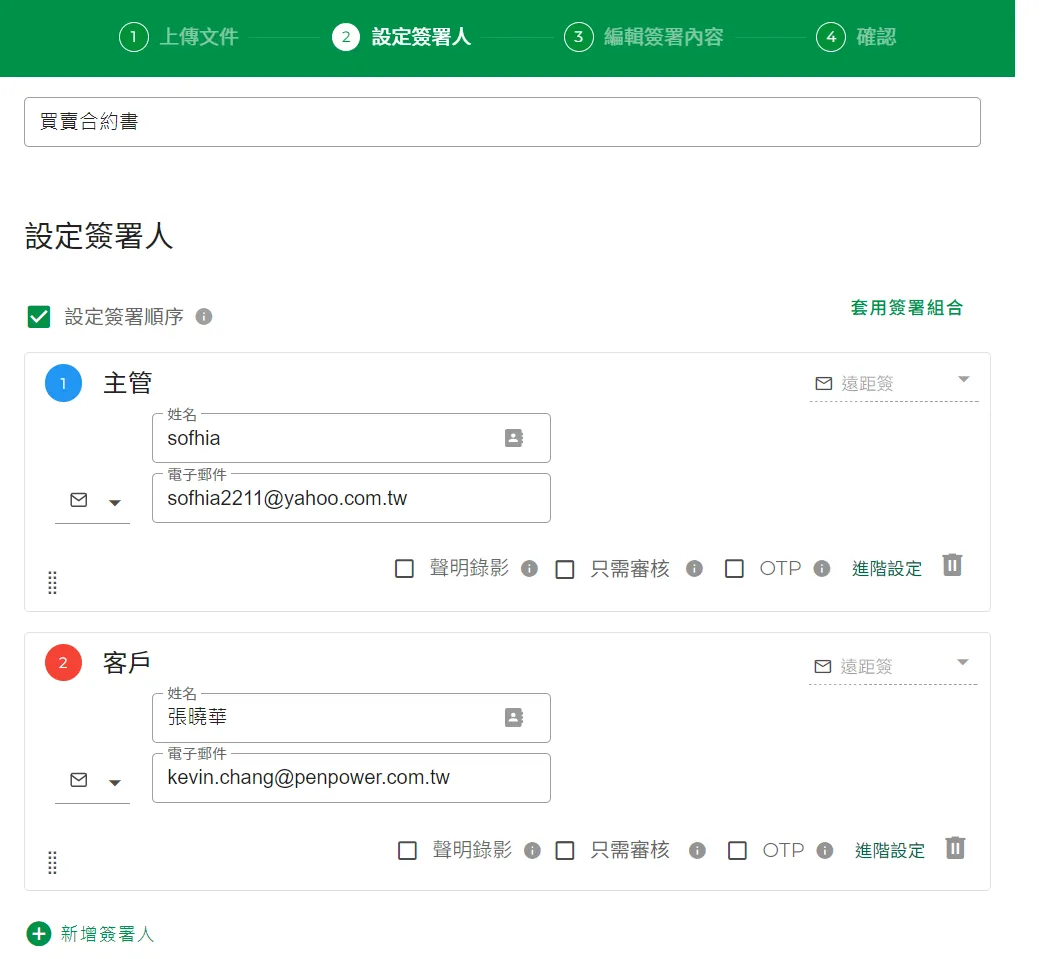Click info icon next to 設定簽署順序

tap(204, 317)
